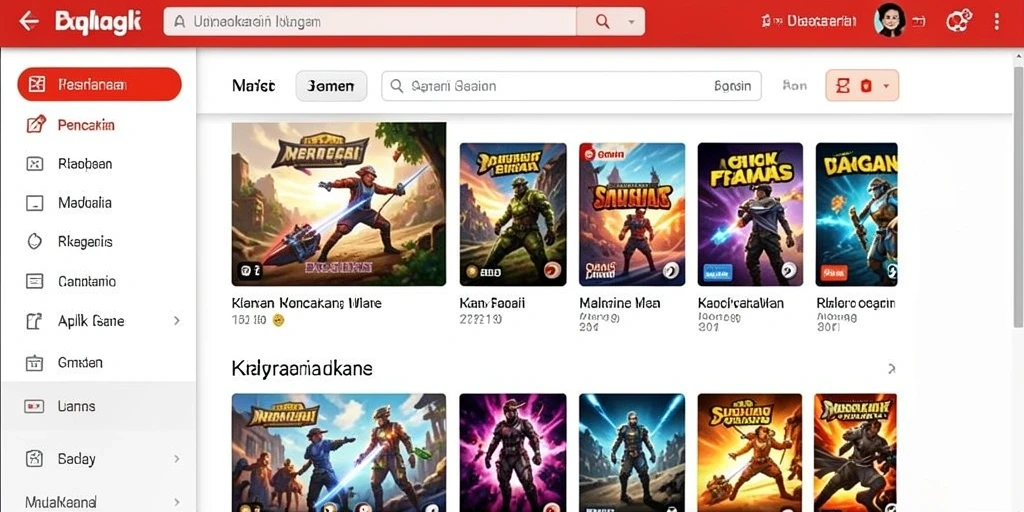Viewport: 1024px width, 512px height.
Task: Expand Kdyraaniadkane section with right chevron
Action: point(891,370)
